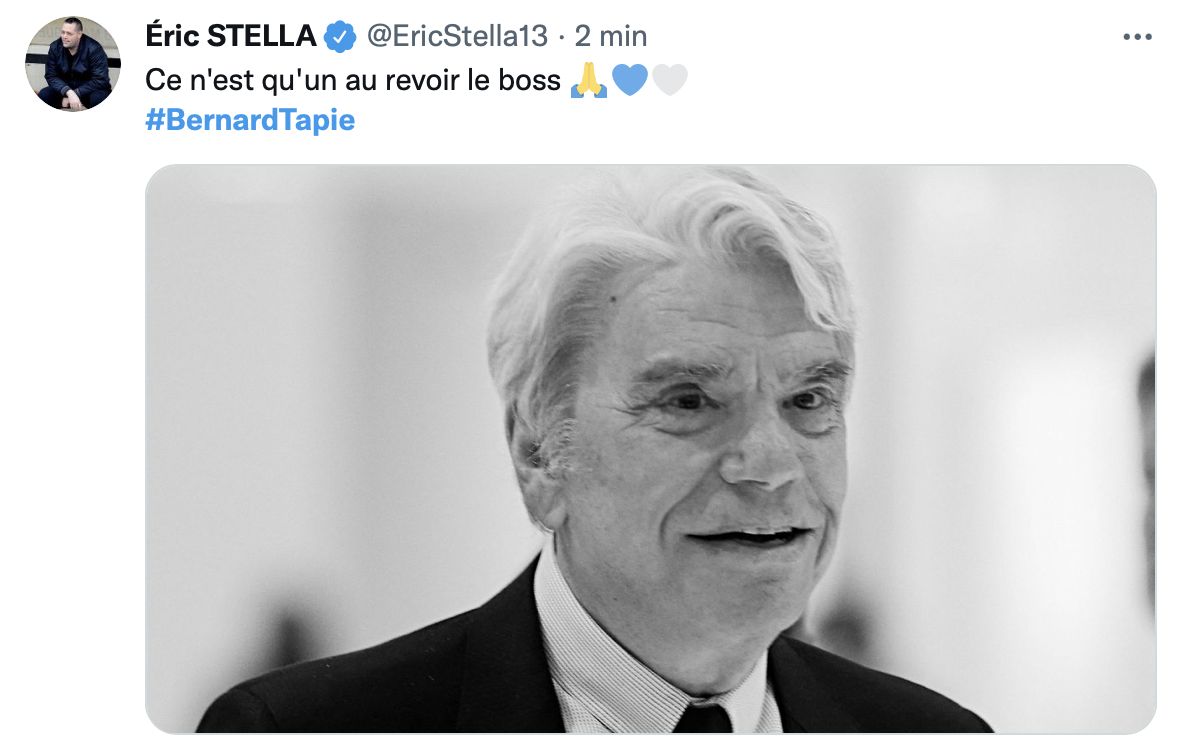Click the blue verified badge

click(341, 37)
